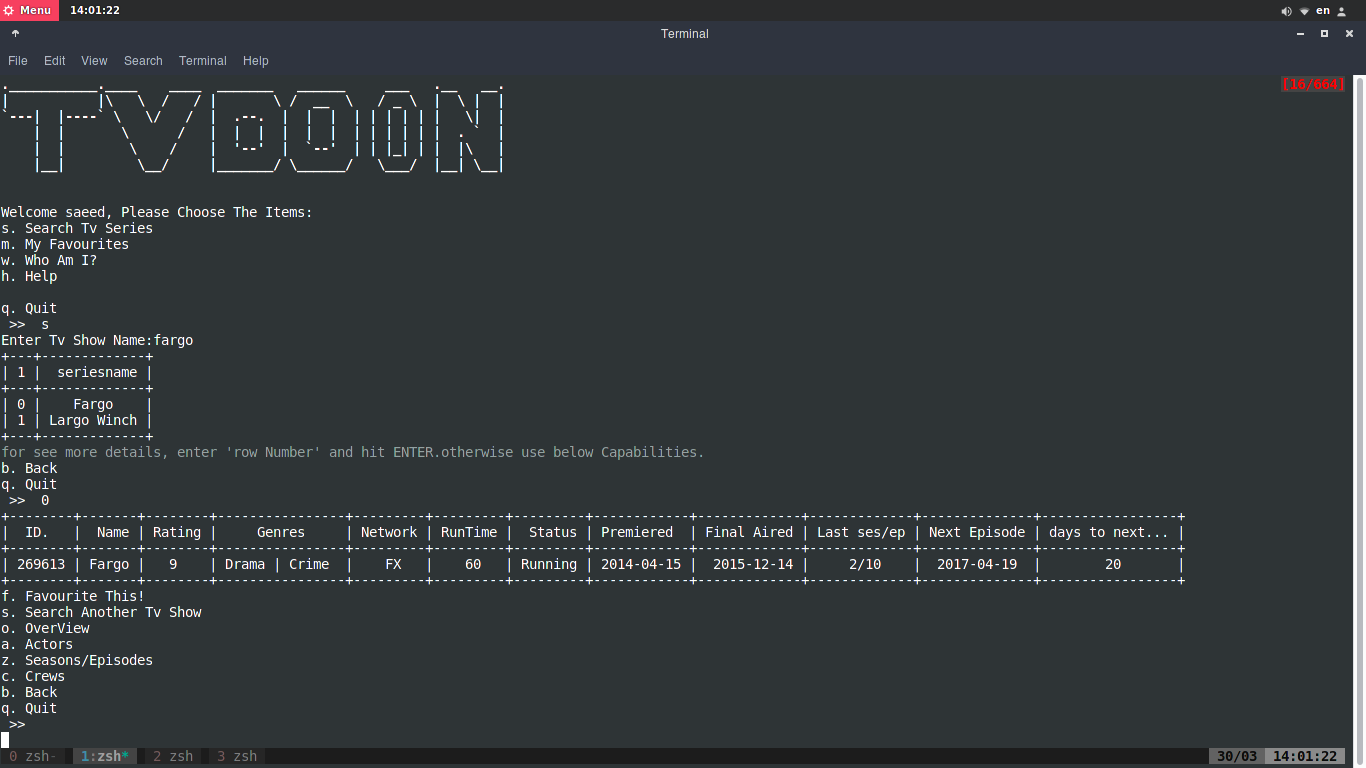Click 'Rating' column header
The height and width of the screenshot is (768, 1366).
point(177,533)
